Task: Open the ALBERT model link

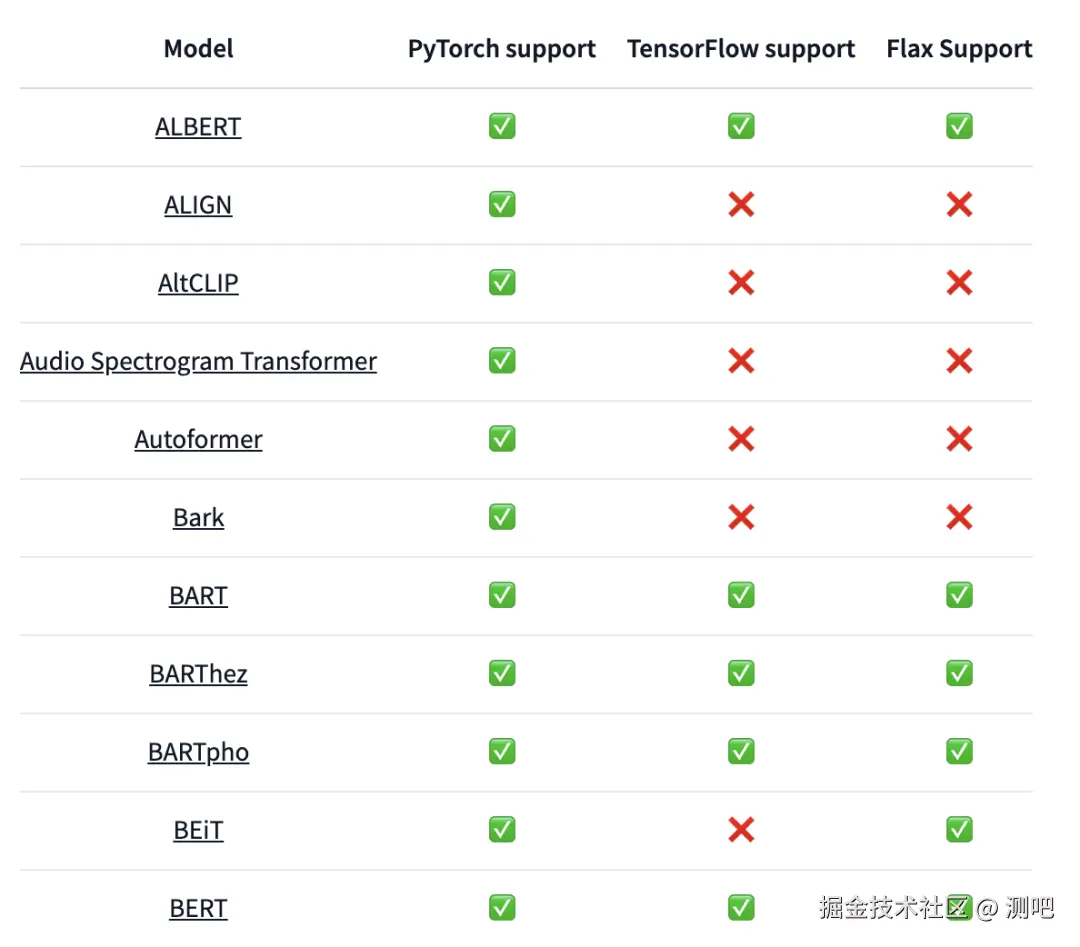Action: 198,127
